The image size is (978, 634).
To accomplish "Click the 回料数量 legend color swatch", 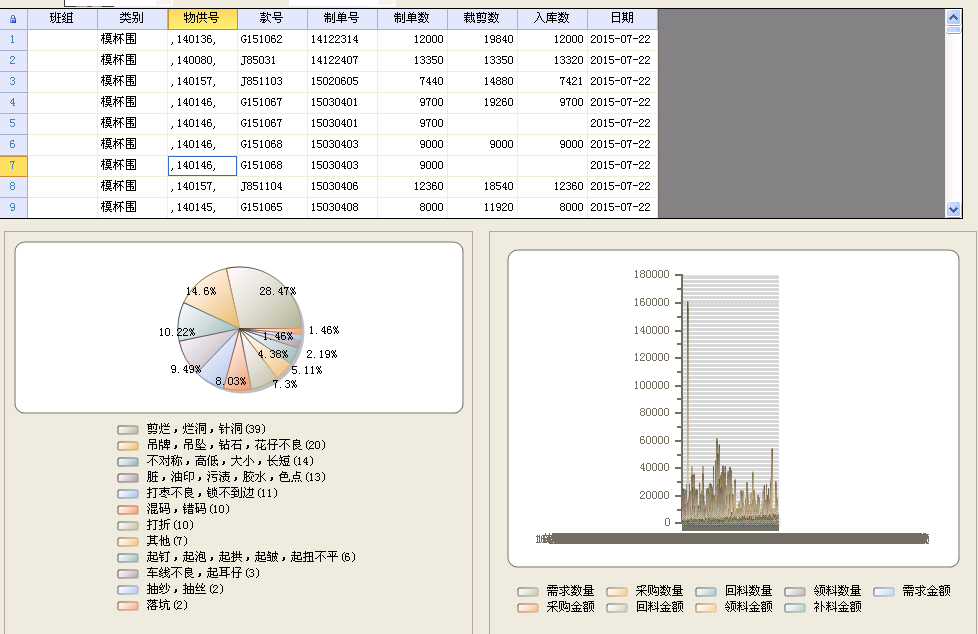I will (706, 592).
